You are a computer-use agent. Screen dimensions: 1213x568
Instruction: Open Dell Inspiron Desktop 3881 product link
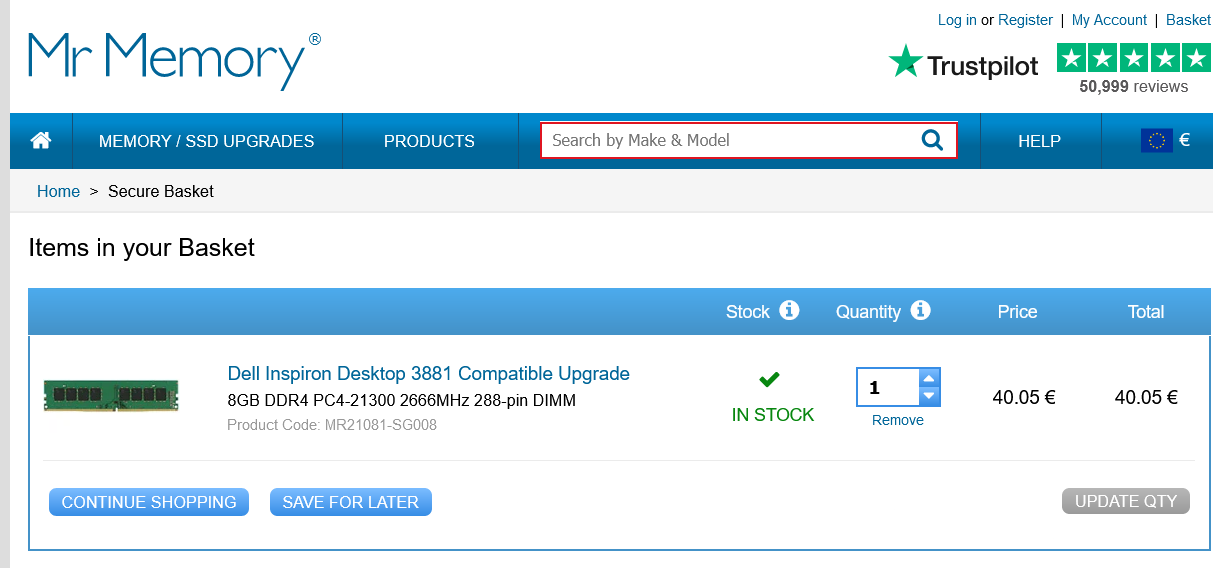429,374
